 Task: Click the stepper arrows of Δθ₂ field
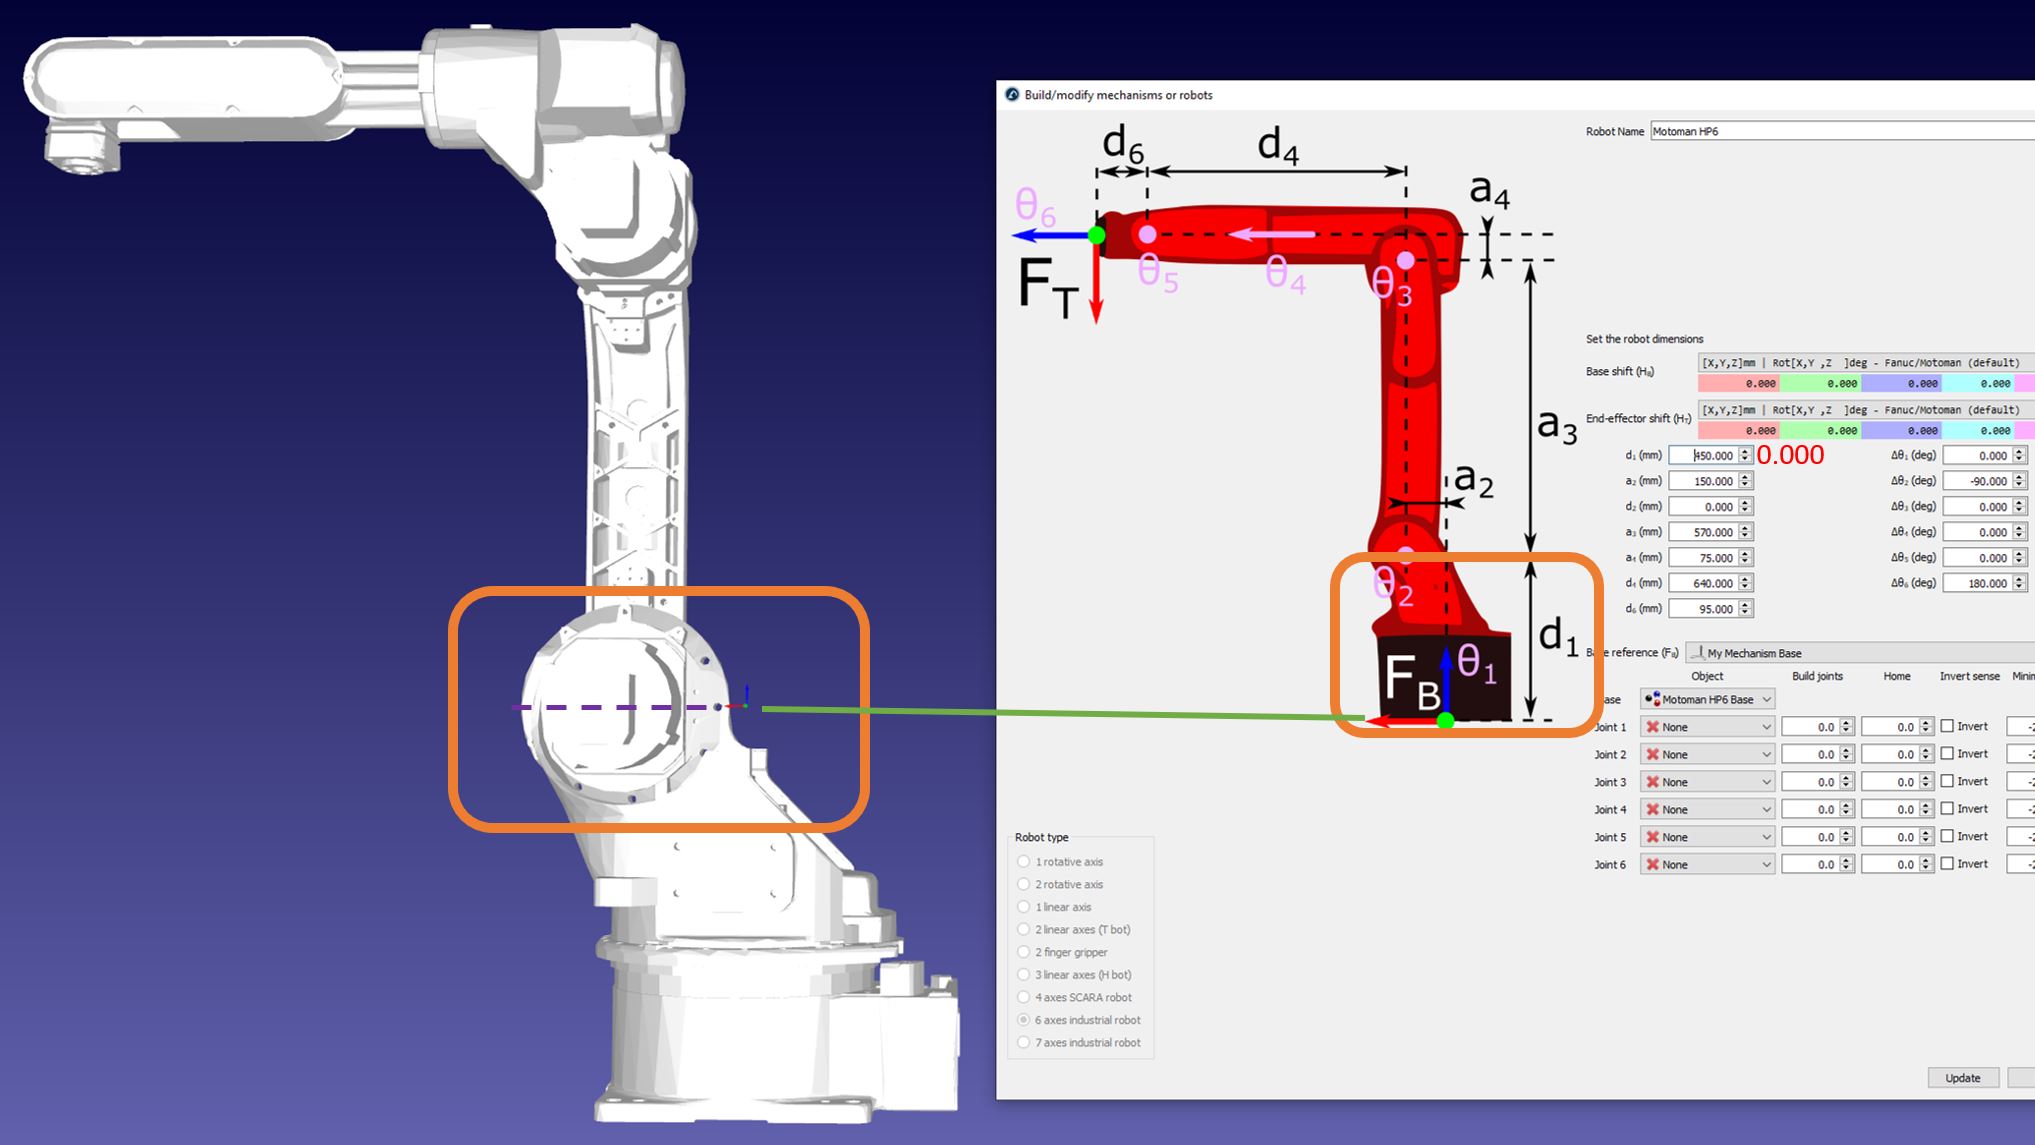pos(2019,481)
